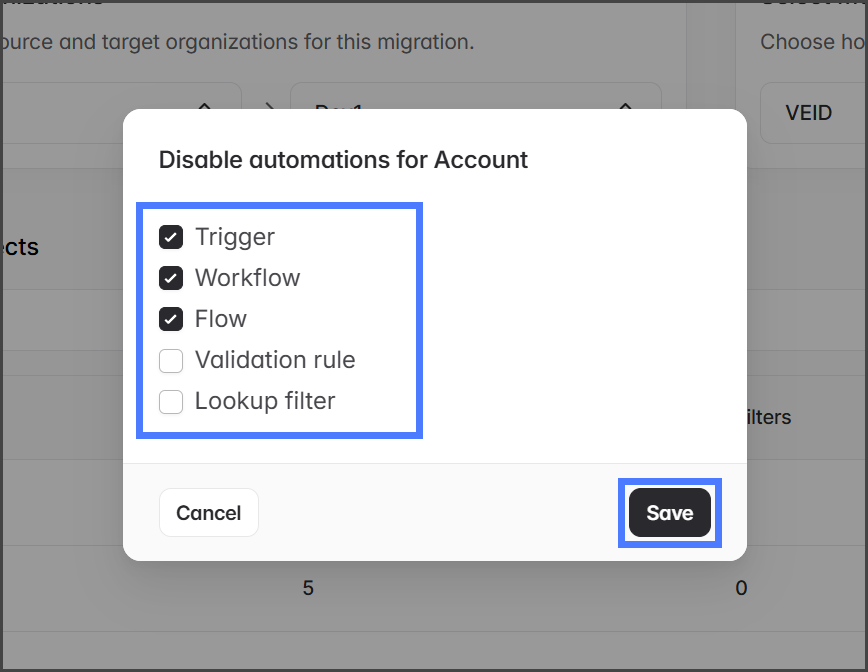Image resolution: width=868 pixels, height=672 pixels.
Task: Click the Lookup filter label text
Action: coord(265,401)
